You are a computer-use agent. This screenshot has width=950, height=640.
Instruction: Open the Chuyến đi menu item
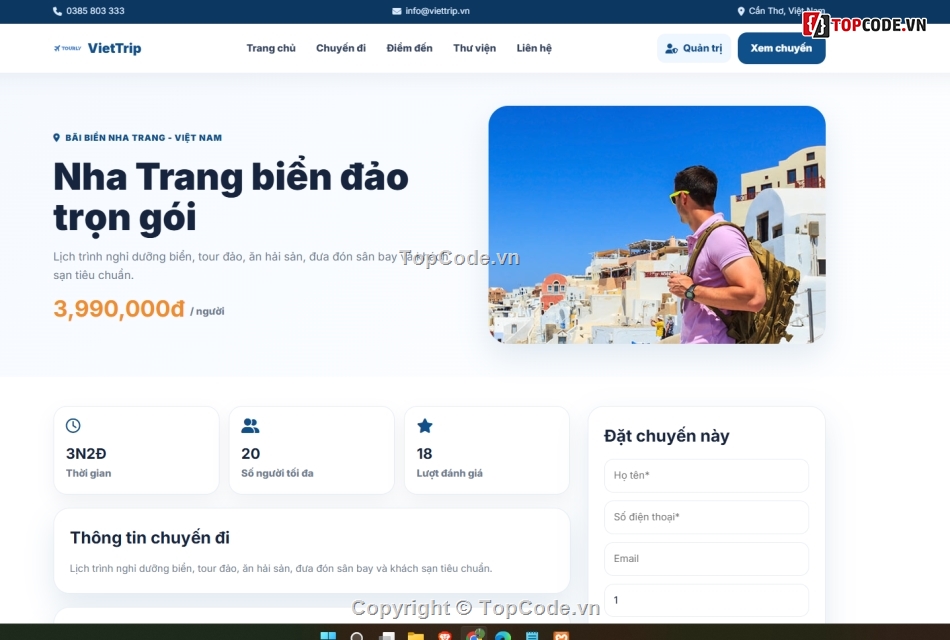click(x=340, y=48)
